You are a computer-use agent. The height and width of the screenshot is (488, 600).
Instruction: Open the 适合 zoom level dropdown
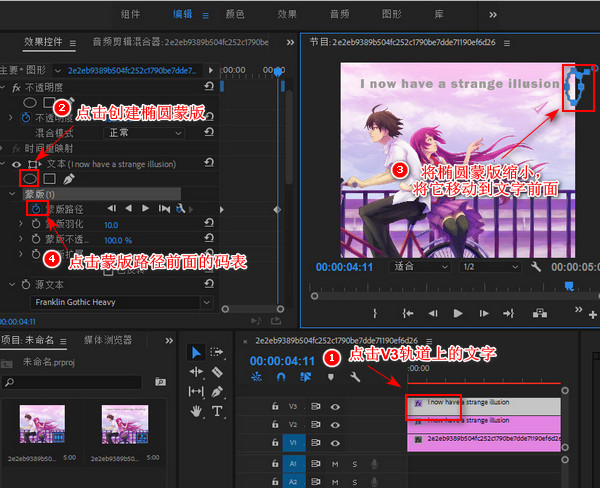coord(419,267)
